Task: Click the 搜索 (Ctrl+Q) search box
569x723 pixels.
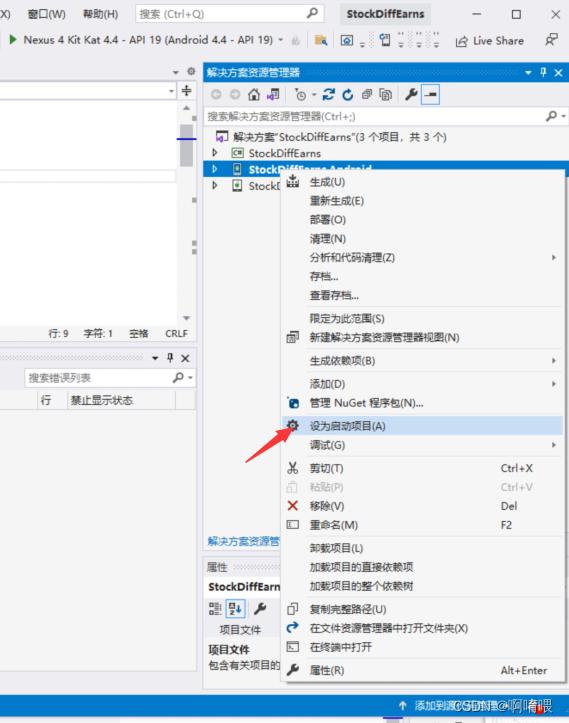Action: point(229,14)
